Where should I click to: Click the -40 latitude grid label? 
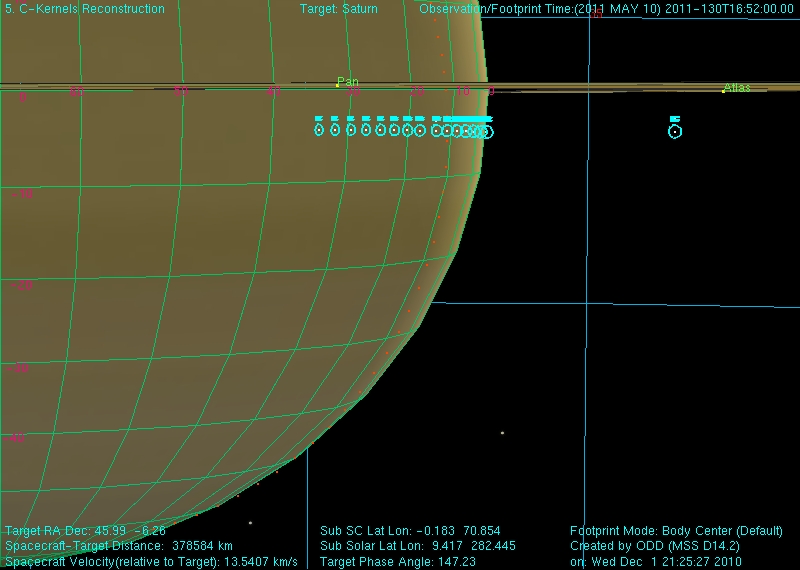pyautogui.click(x=15, y=437)
